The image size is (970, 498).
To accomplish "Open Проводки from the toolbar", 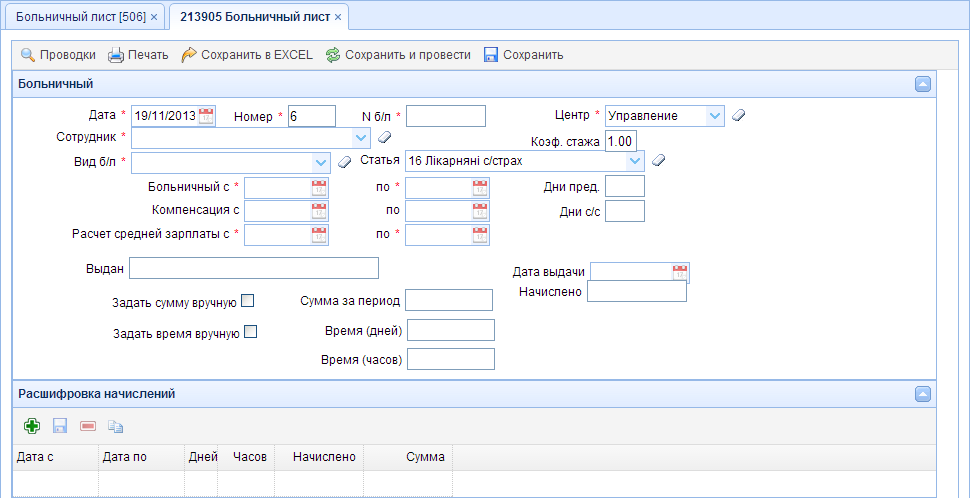I will click(x=58, y=55).
